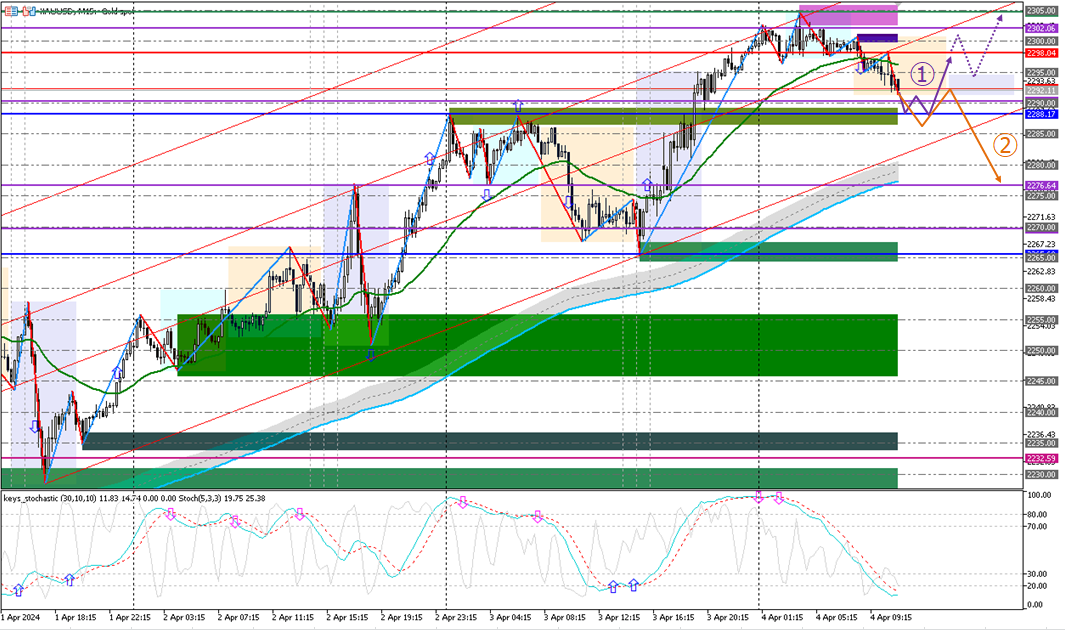This screenshot has height=630, width=1065.
Task: Click the 1 Apr 22:15 time label
Action: [x=130, y=618]
